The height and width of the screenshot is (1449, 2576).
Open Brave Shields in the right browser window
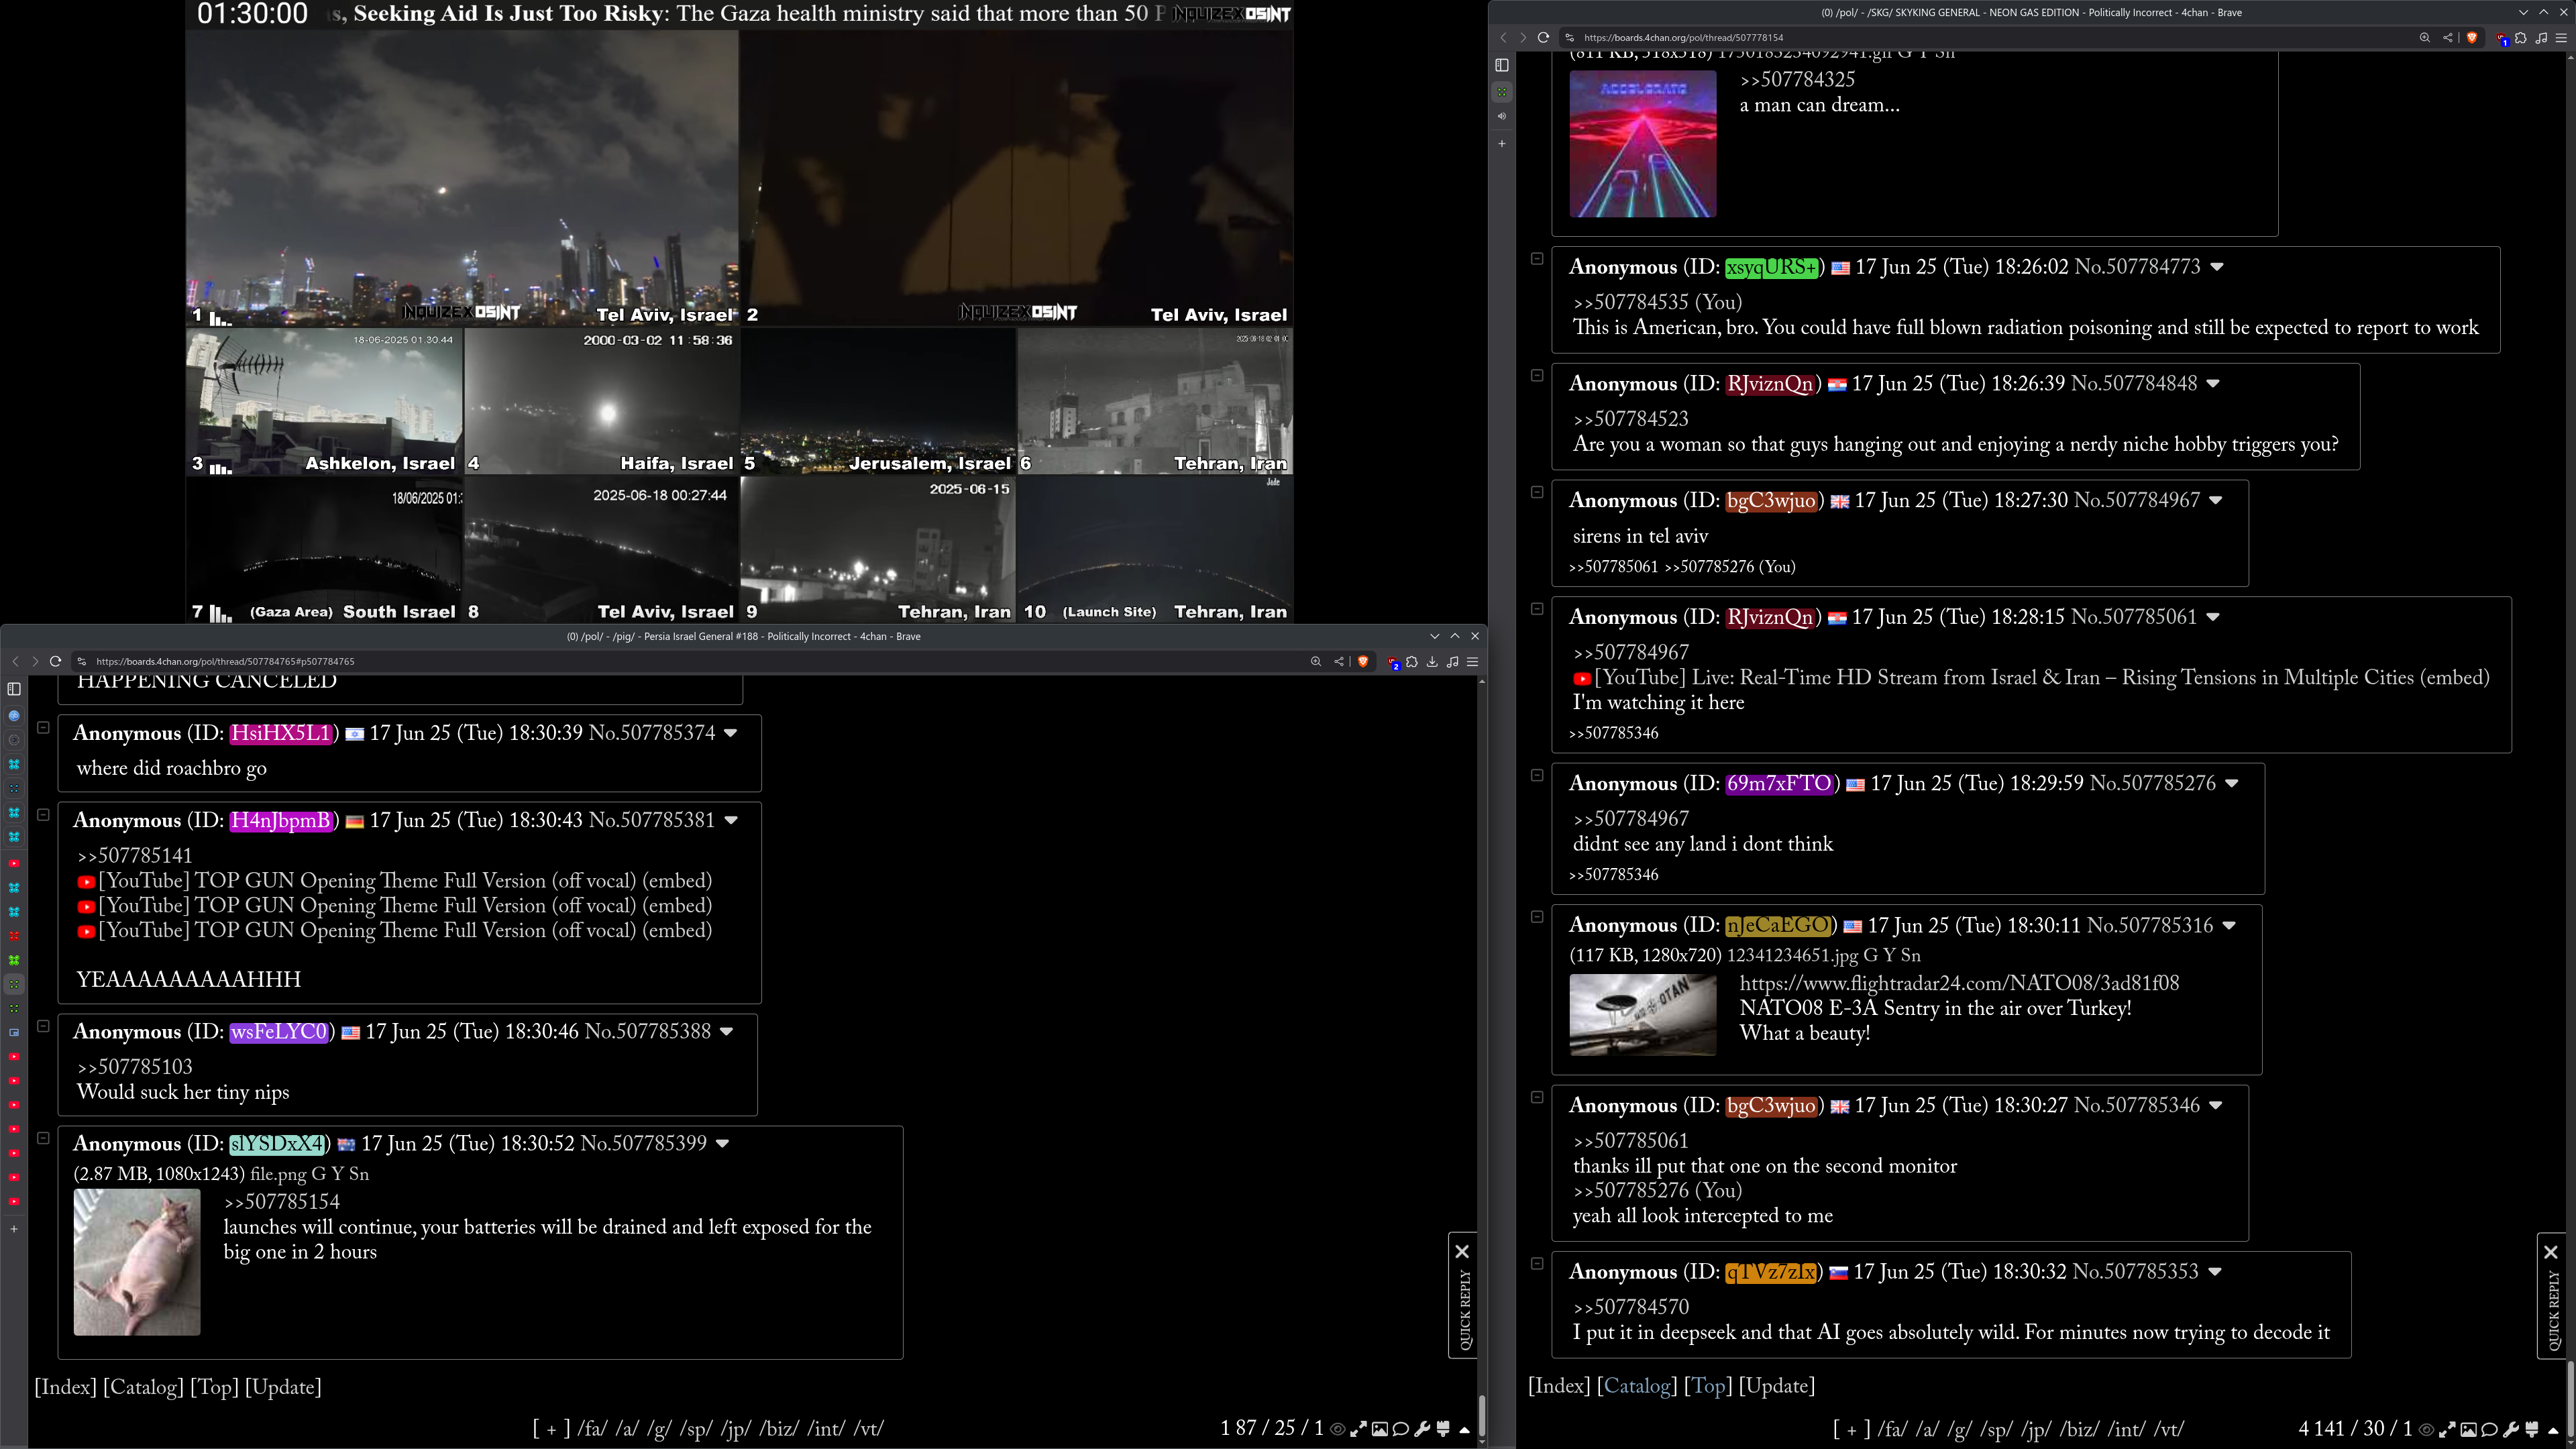coord(2472,37)
